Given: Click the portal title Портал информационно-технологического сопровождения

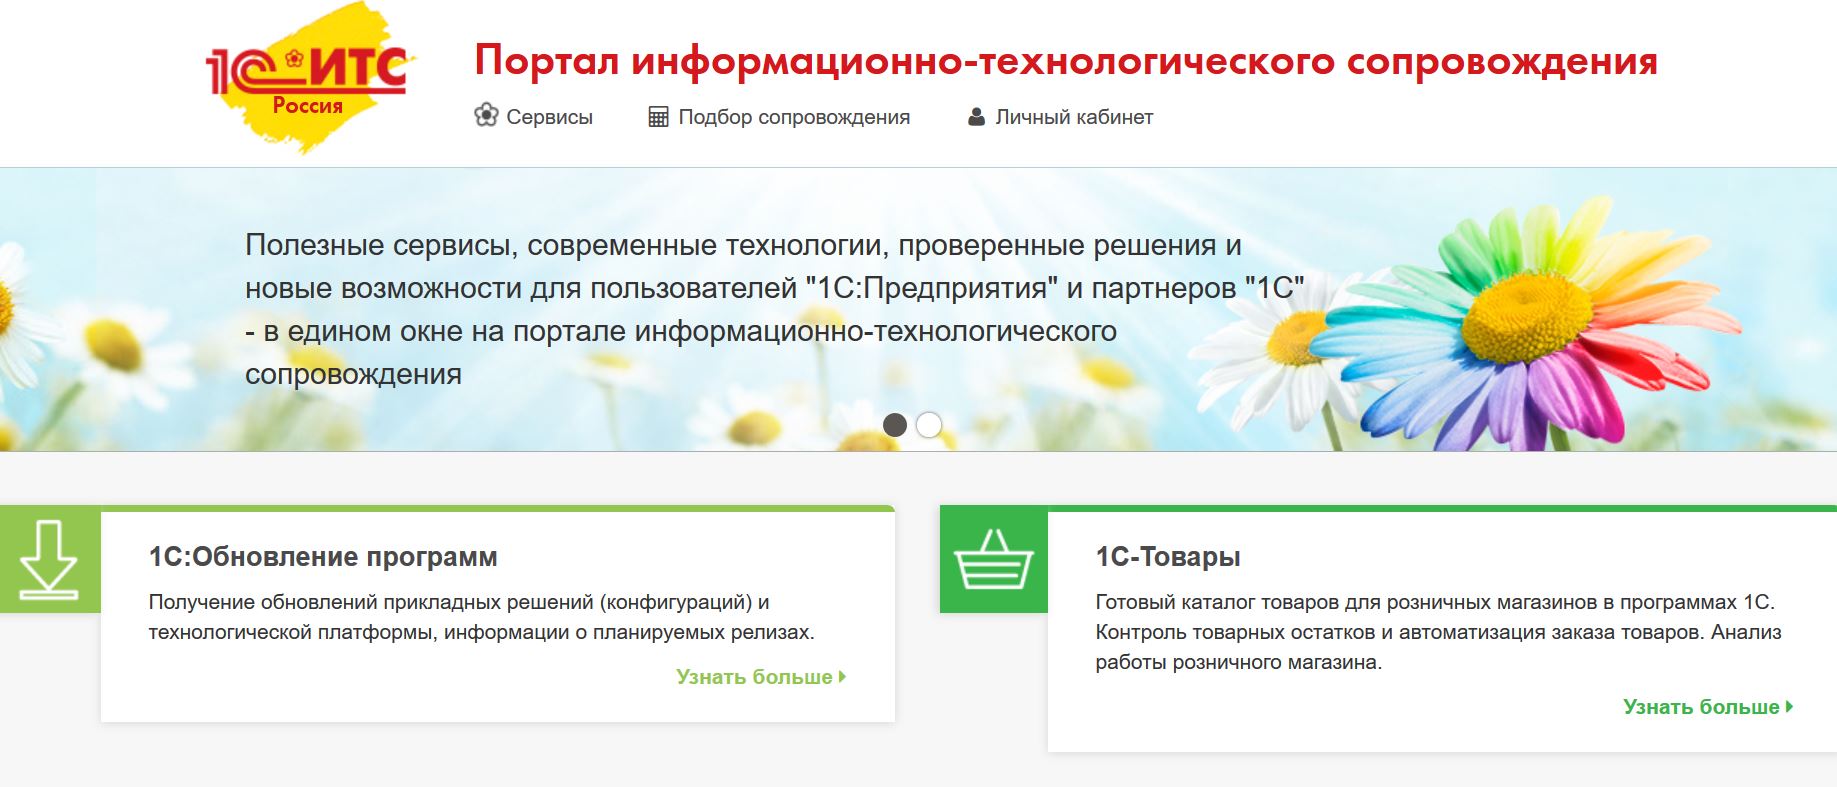Looking at the screenshot, I should click(1066, 61).
